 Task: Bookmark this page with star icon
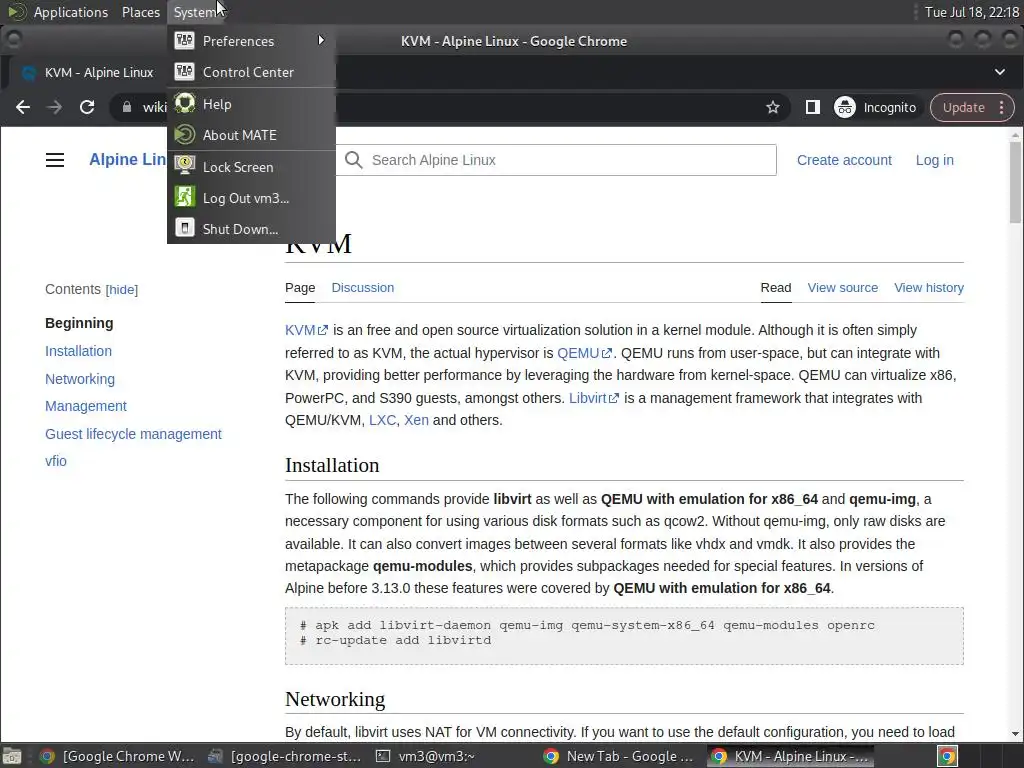point(773,107)
